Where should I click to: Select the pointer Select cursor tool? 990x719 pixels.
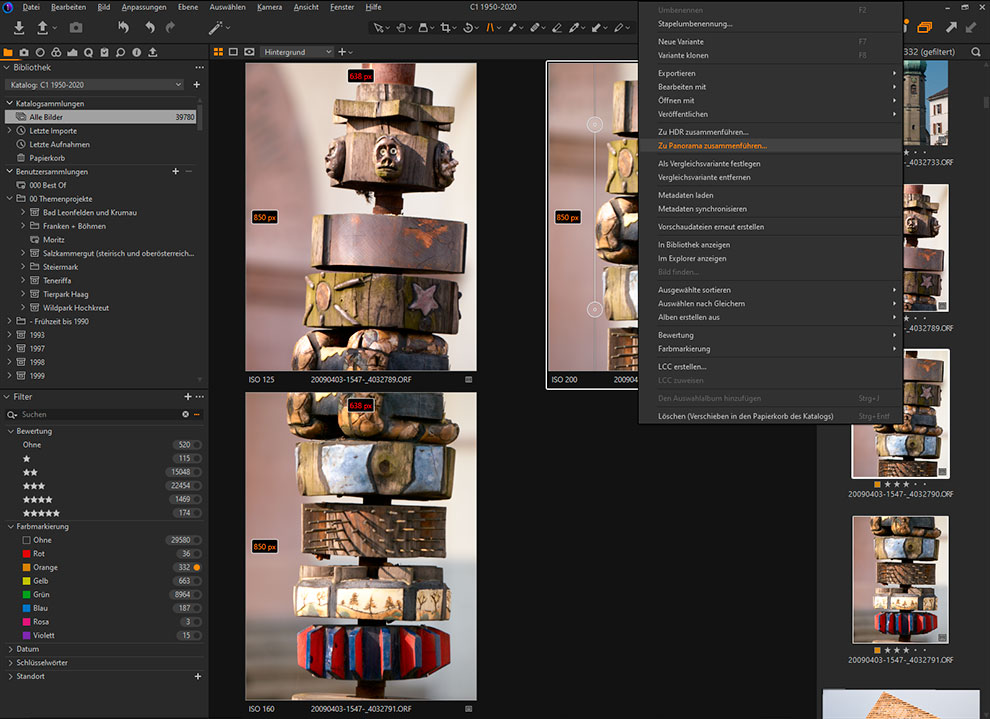click(378, 27)
